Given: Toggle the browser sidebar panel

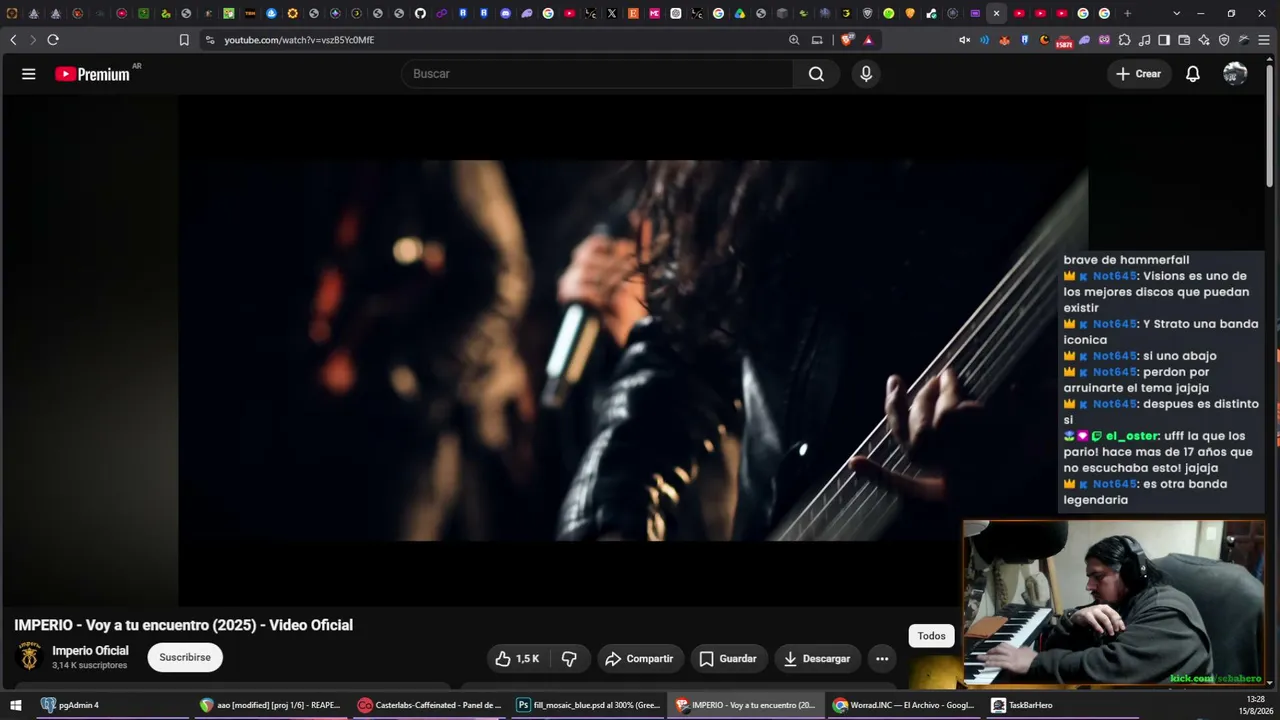Looking at the screenshot, I should click(1164, 40).
